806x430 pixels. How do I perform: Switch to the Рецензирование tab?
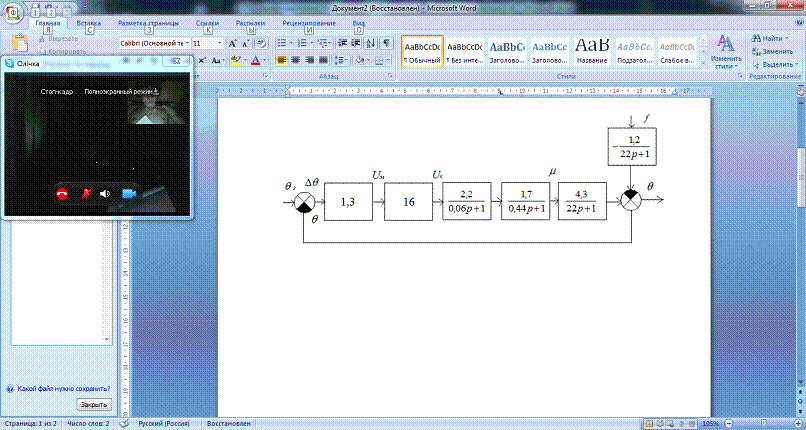point(309,21)
